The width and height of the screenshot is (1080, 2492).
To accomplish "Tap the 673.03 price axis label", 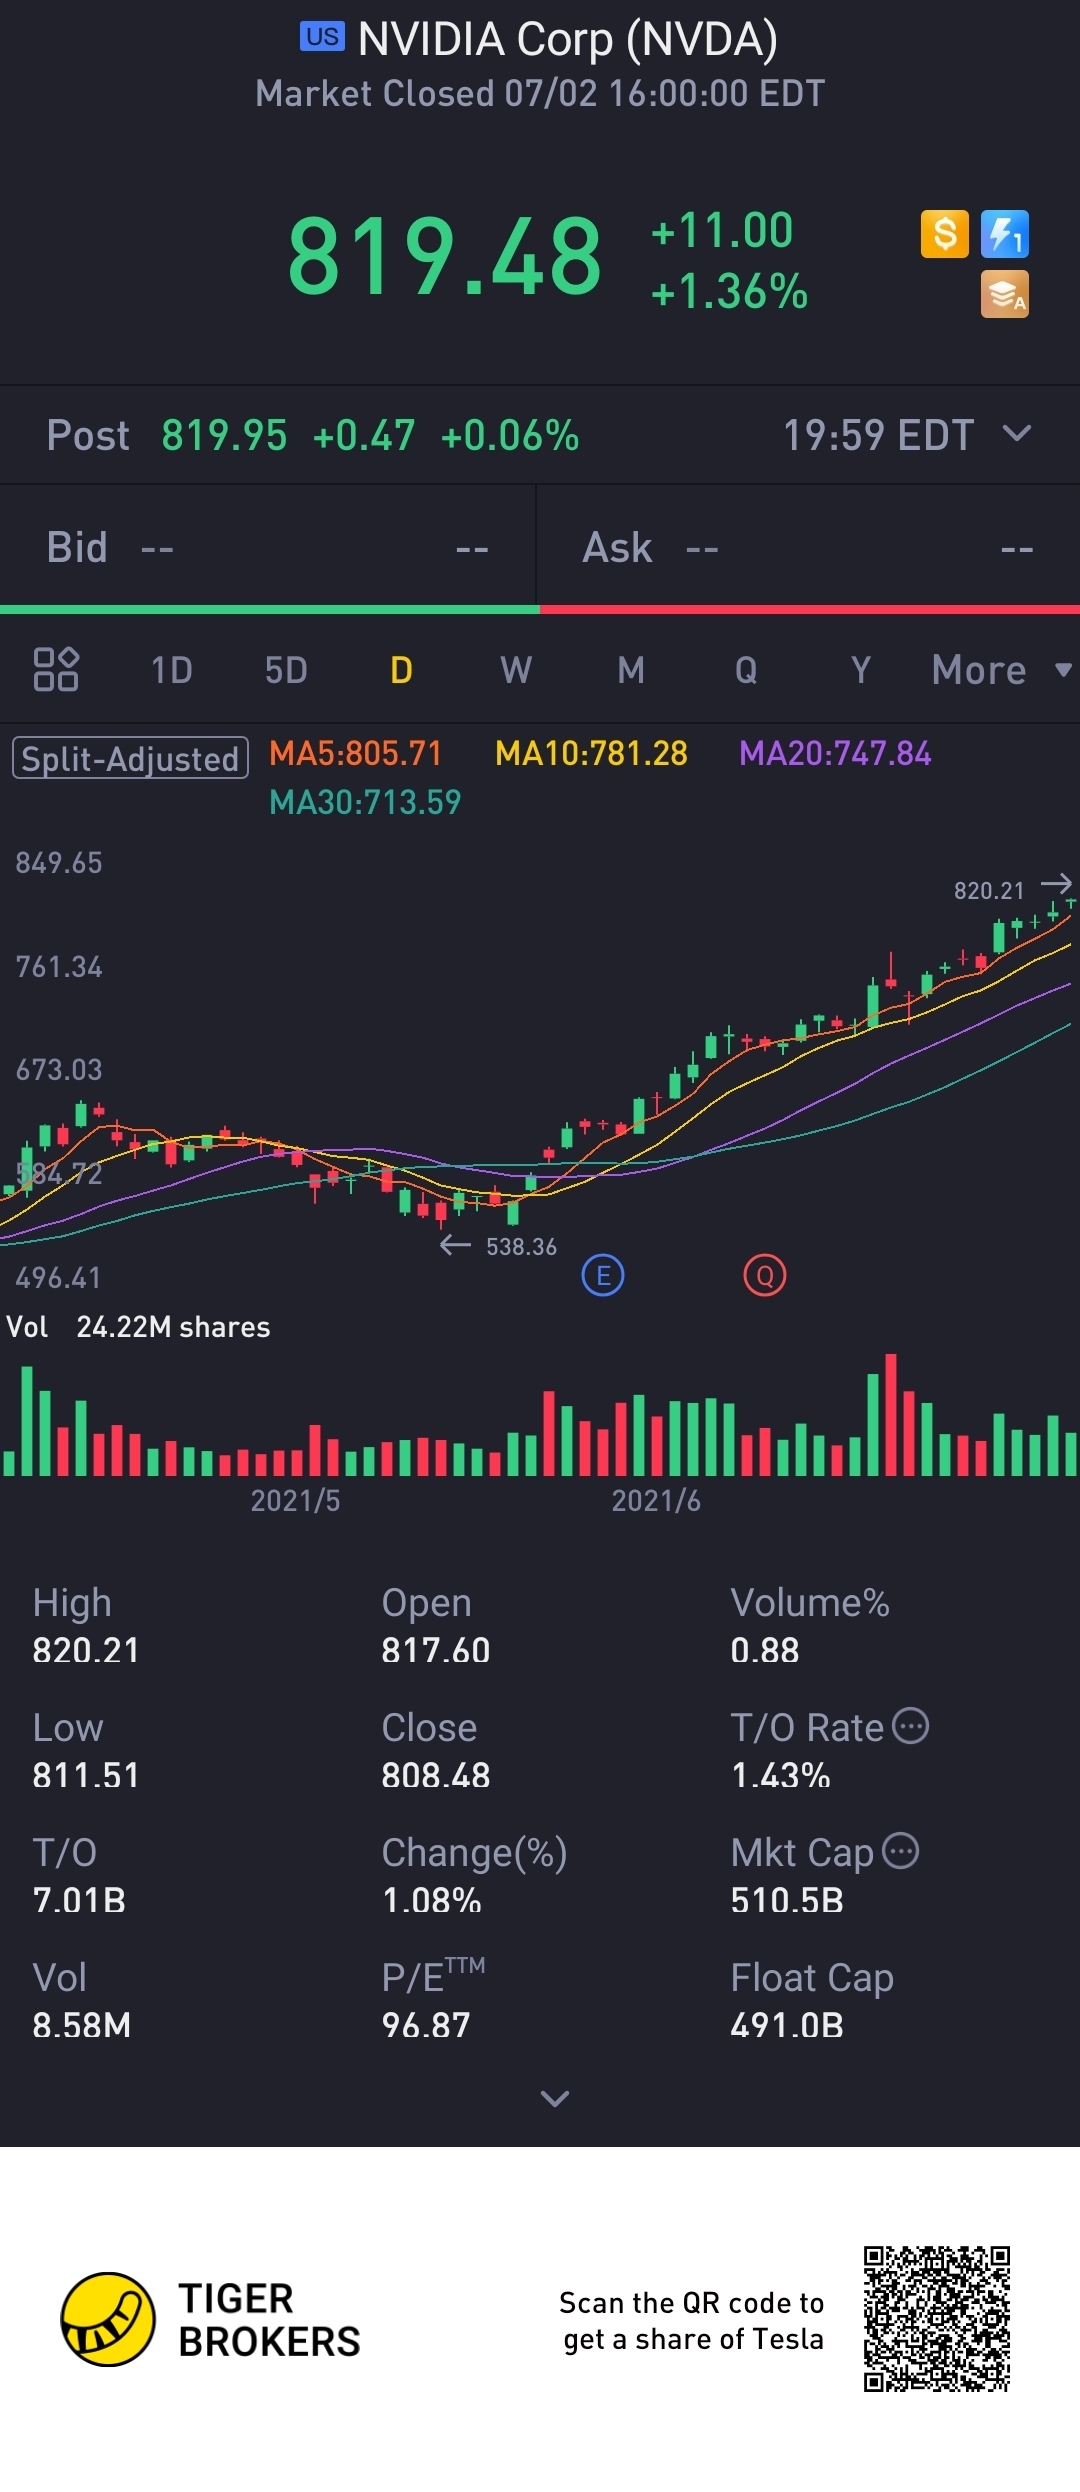I will point(59,1070).
